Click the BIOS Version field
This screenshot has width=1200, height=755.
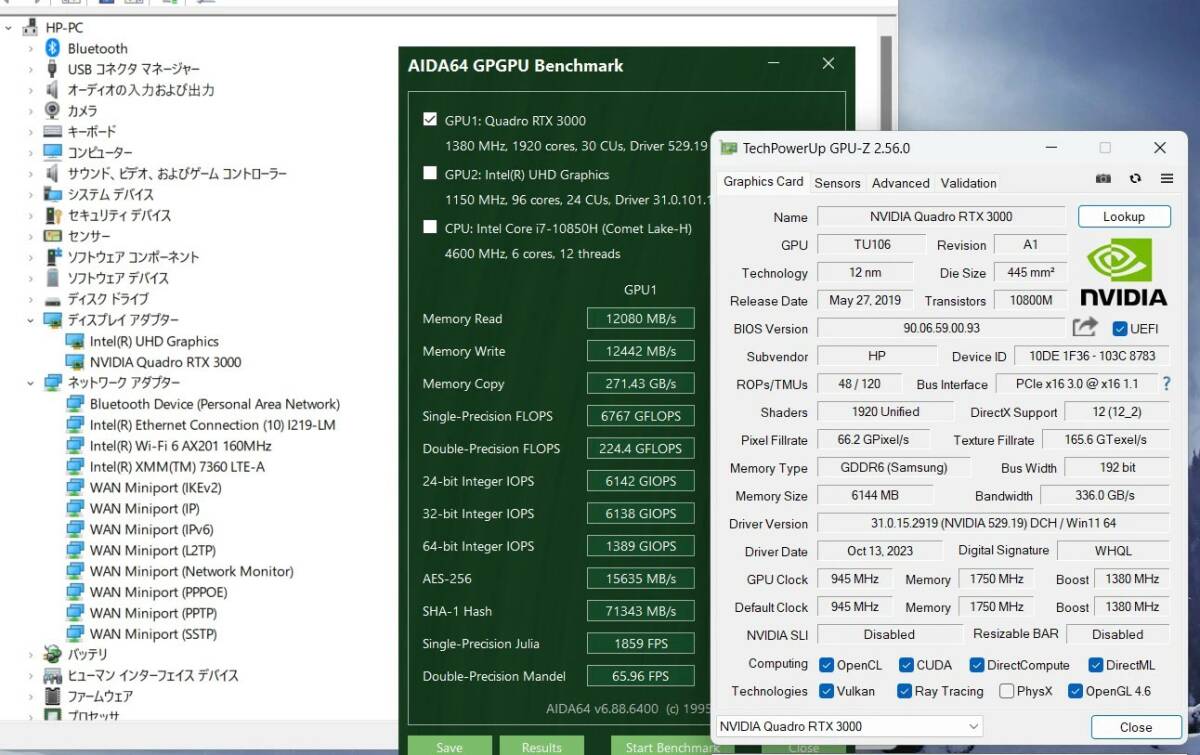(940, 328)
